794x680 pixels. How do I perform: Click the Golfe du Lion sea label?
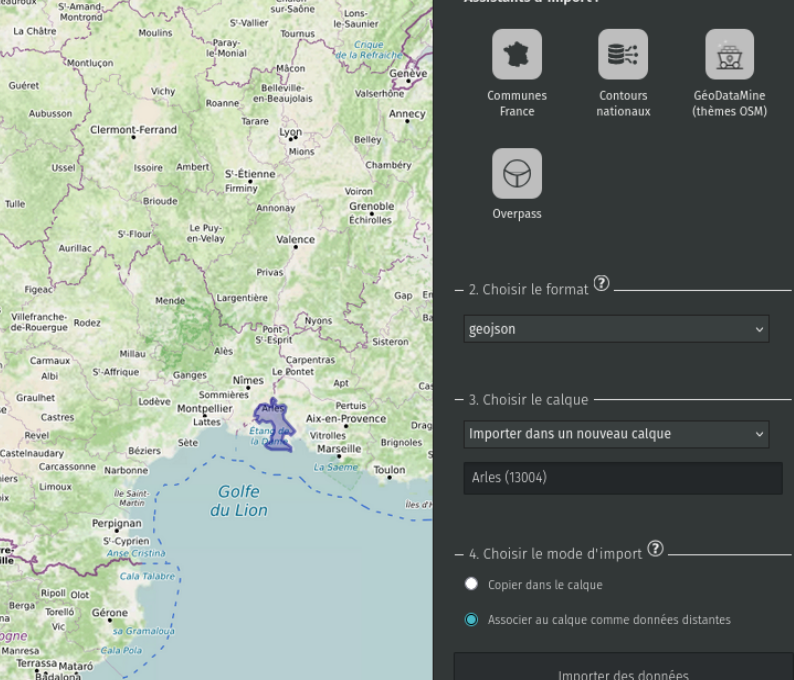click(x=239, y=501)
